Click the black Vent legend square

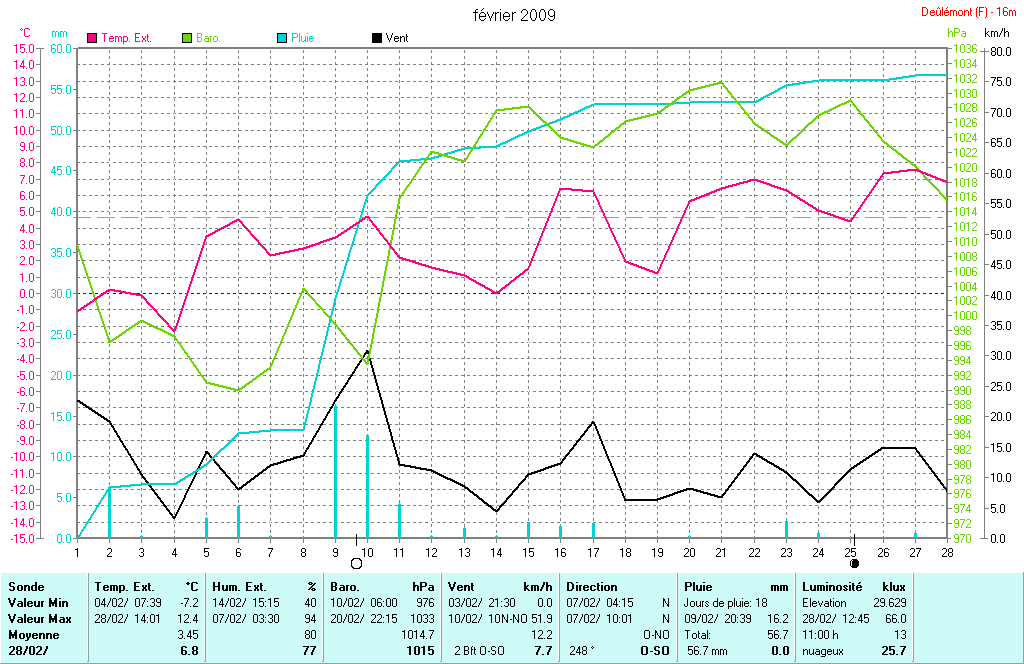click(x=376, y=38)
